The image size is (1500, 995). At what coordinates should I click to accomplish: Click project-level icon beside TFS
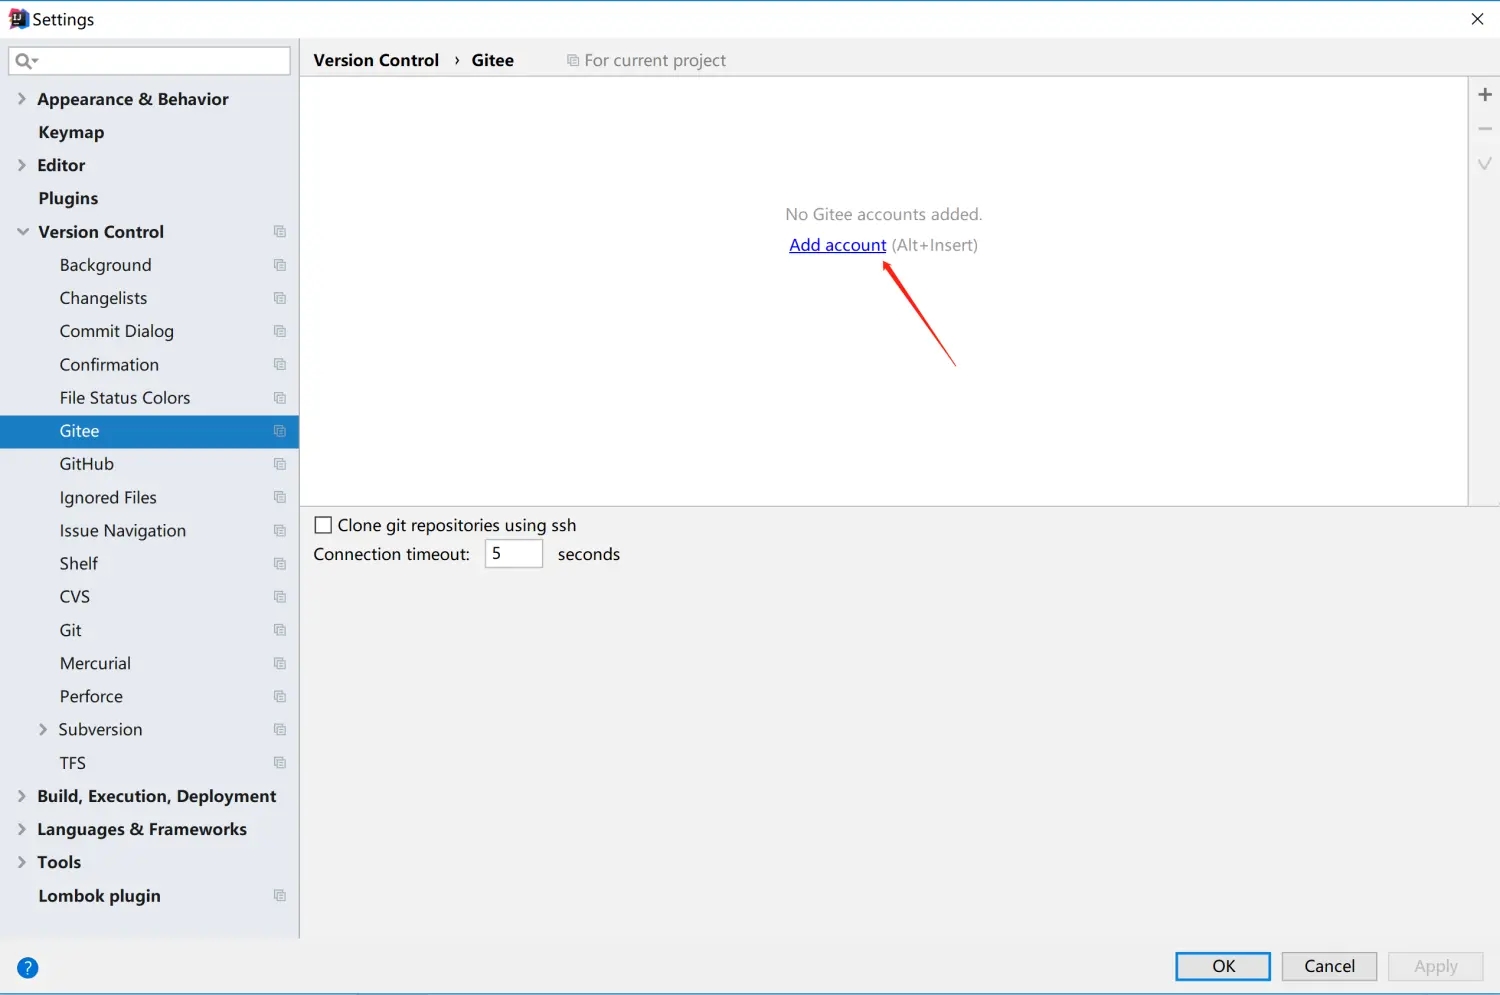pos(280,763)
